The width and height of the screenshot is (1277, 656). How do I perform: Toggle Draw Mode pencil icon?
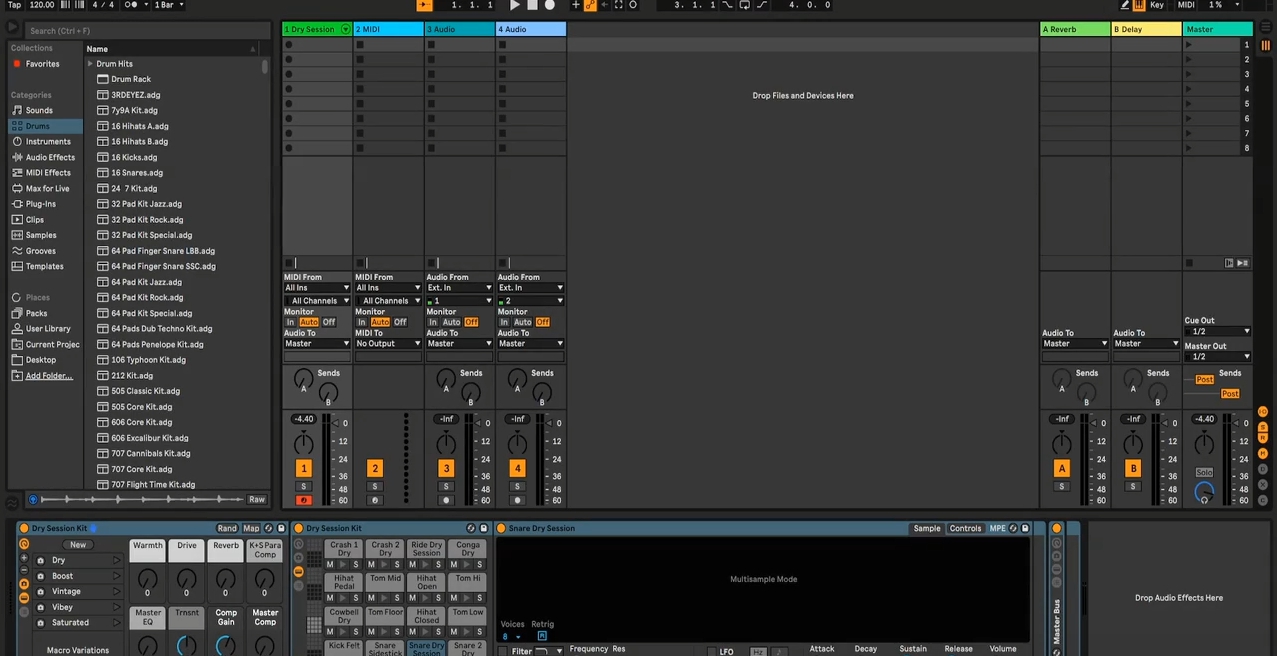click(x=1124, y=5)
